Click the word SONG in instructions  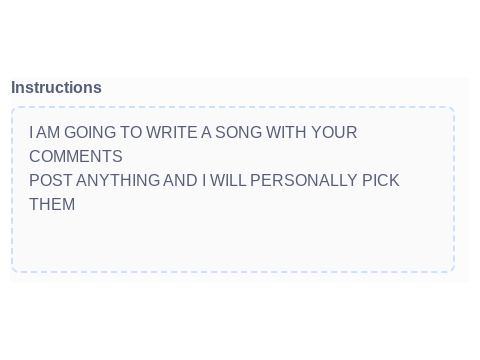[x=238, y=132]
